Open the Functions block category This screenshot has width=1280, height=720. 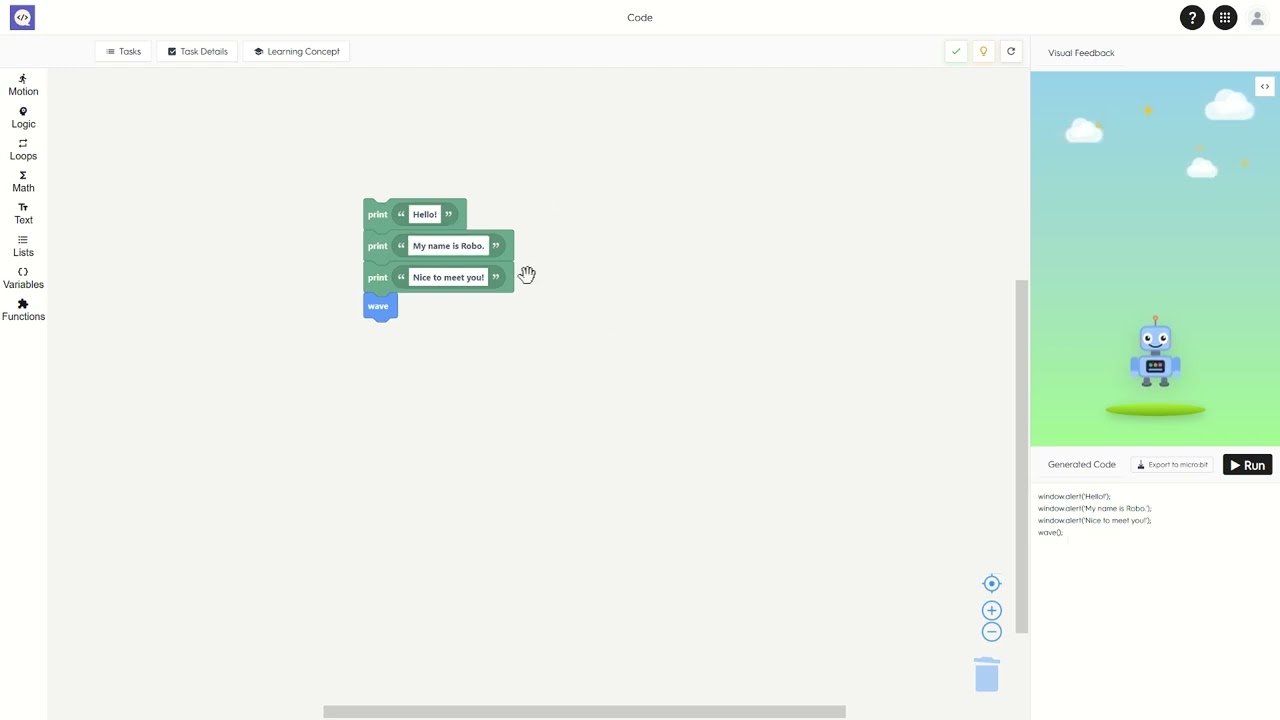[23, 310]
